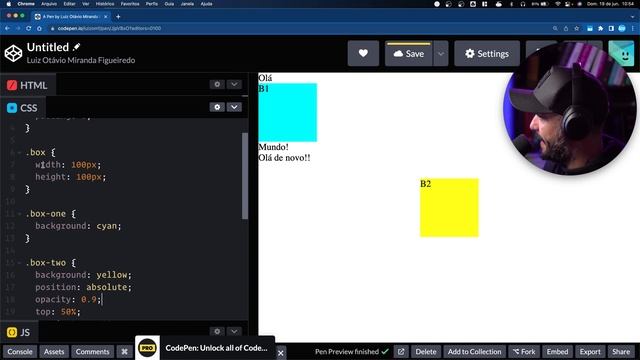Share this pen
The width and height of the screenshot is (640, 360).
click(x=621, y=351)
